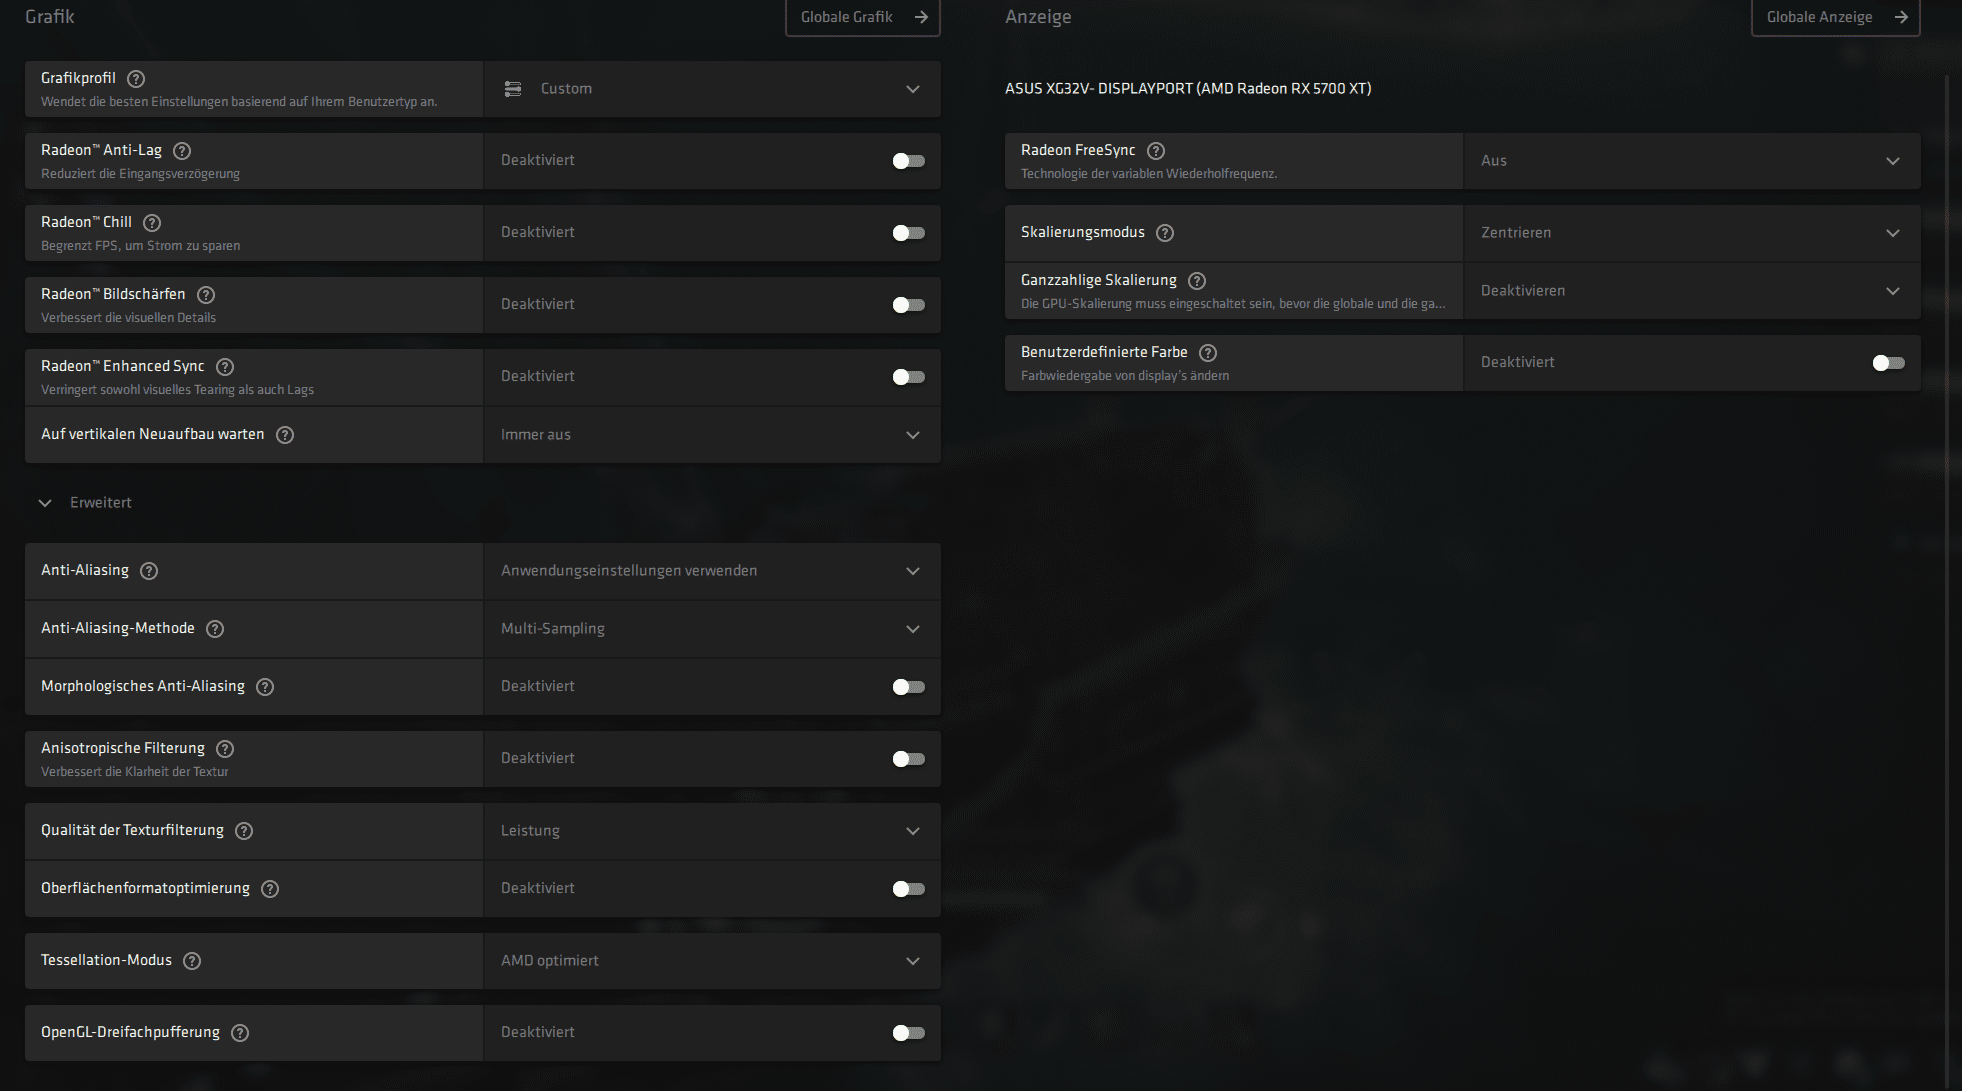Screen dimensions: 1962x1091
Task: Click the Custom profile sliders icon
Action: click(x=513, y=89)
